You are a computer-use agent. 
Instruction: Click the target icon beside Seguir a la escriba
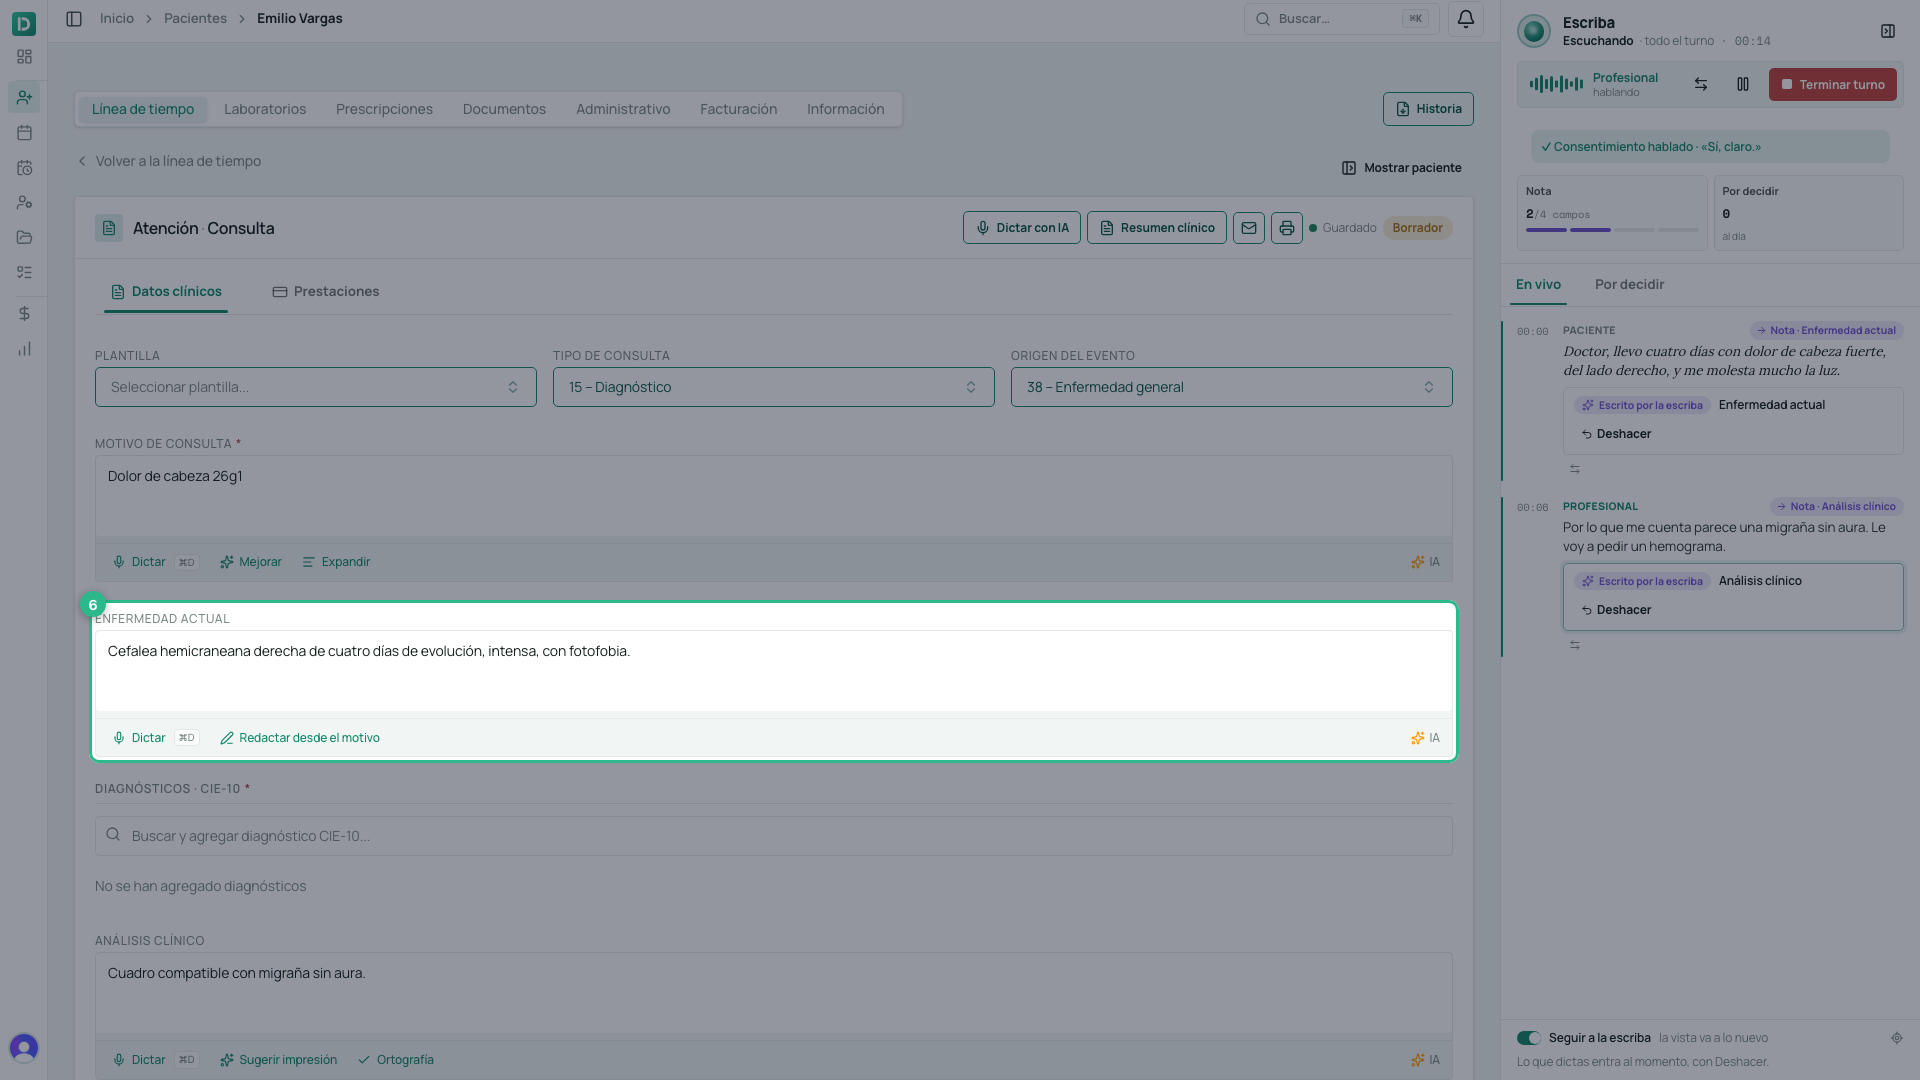1897,1038
